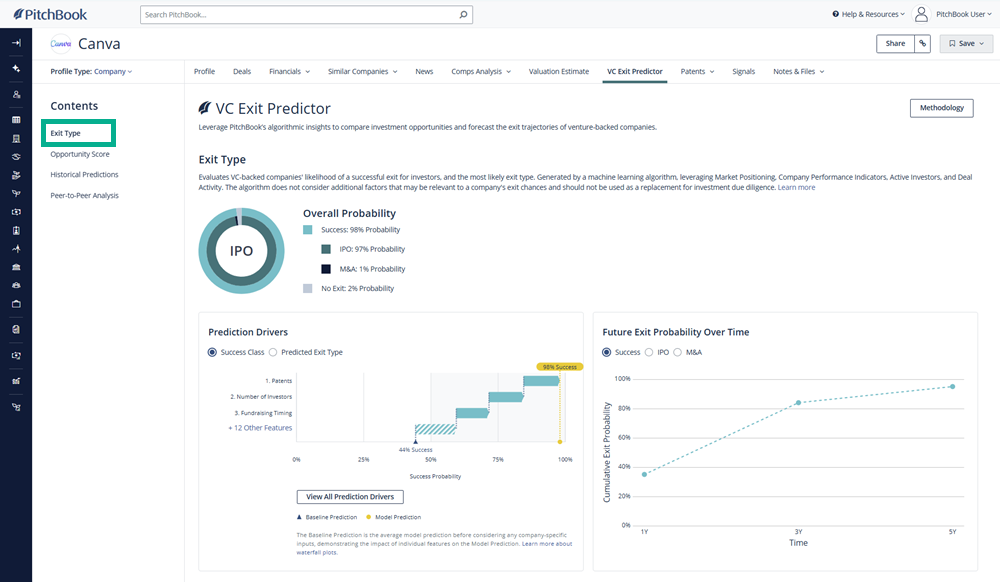1001x582 pixels.
Task: Click the IPO 97% legend color swatch
Action: point(326,250)
